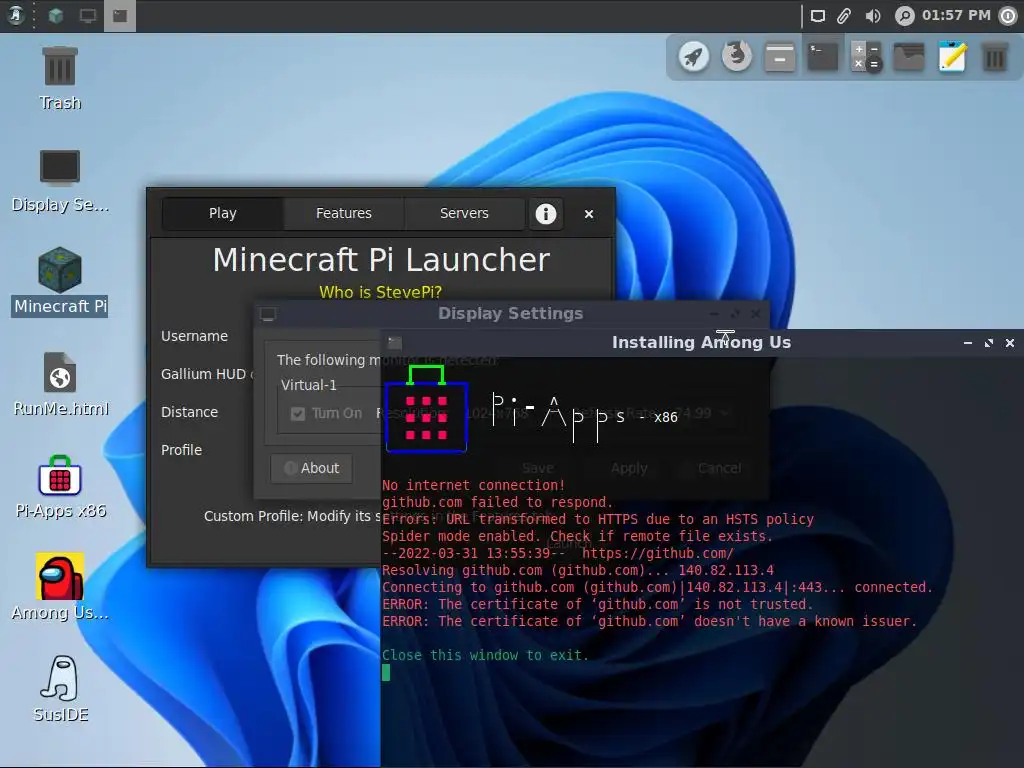
Task: Click the green terminal cursor block
Action: 386,673
